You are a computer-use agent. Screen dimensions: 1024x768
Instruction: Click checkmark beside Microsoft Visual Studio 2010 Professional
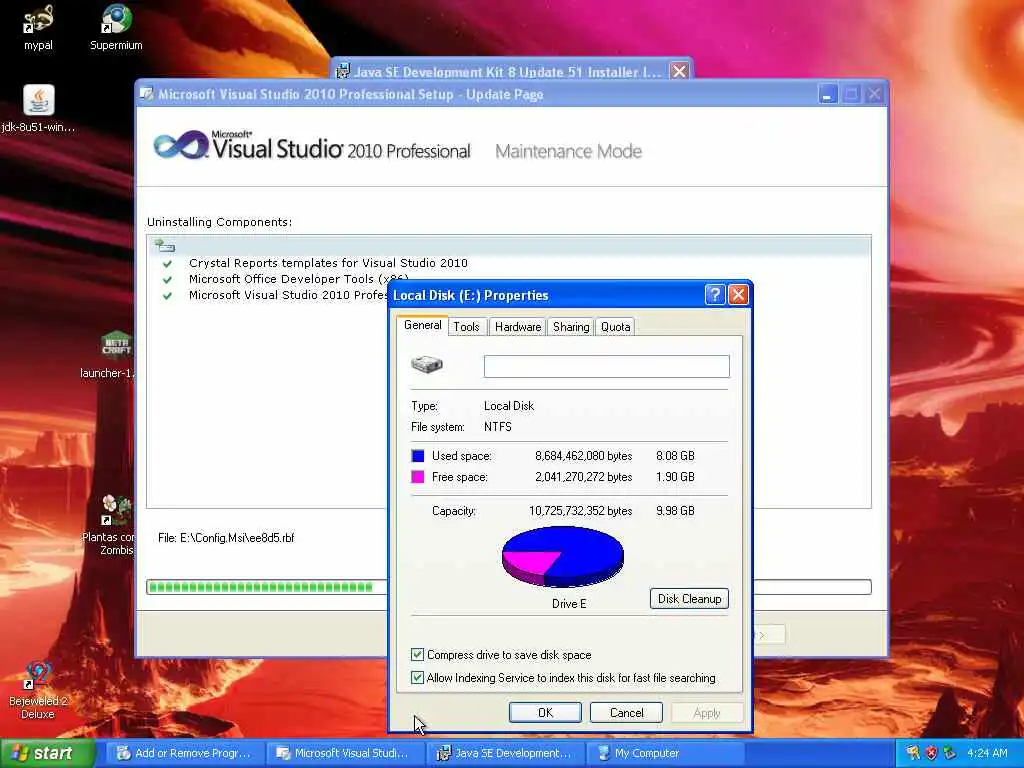(167, 296)
